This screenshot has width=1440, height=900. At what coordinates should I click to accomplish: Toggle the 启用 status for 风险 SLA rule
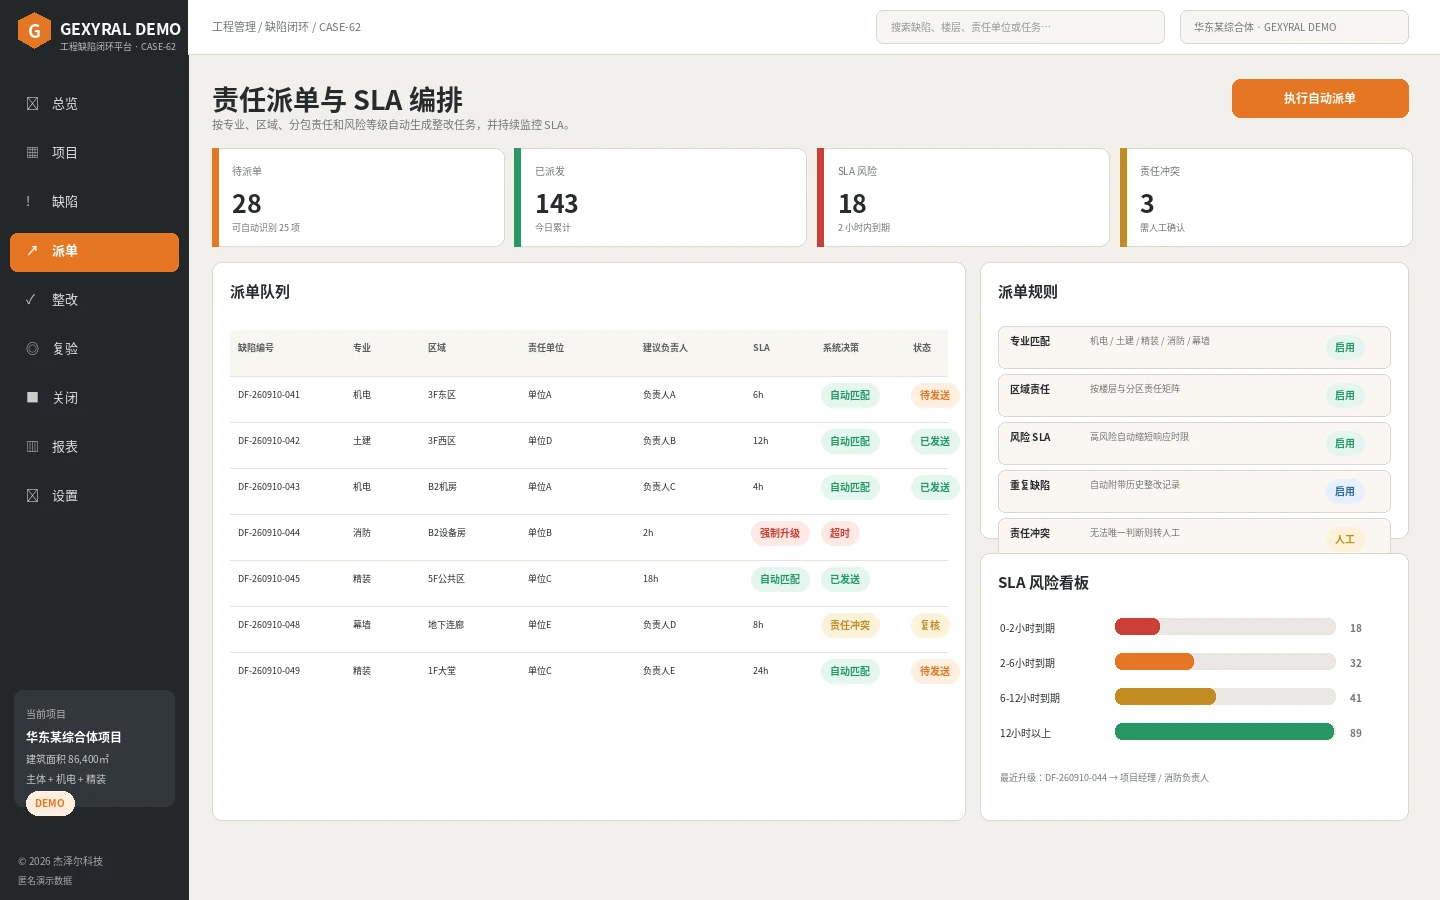click(x=1345, y=444)
